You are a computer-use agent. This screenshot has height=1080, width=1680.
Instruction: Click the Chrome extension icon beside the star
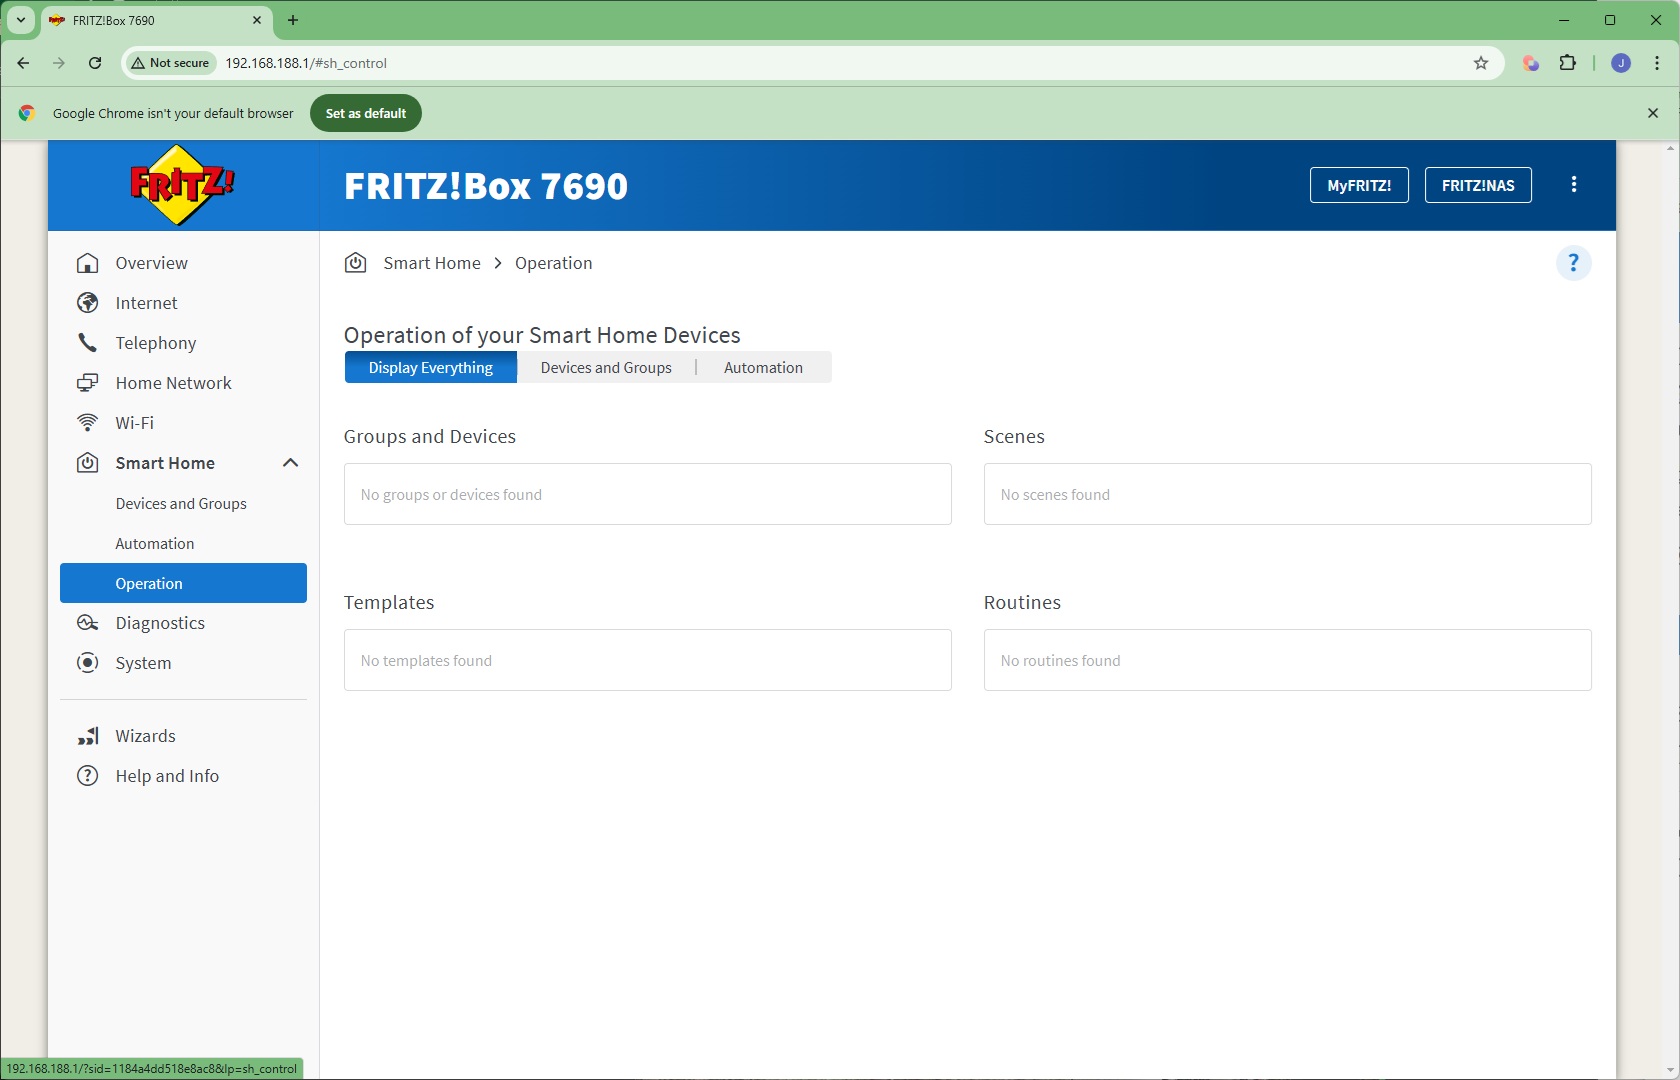point(1530,63)
